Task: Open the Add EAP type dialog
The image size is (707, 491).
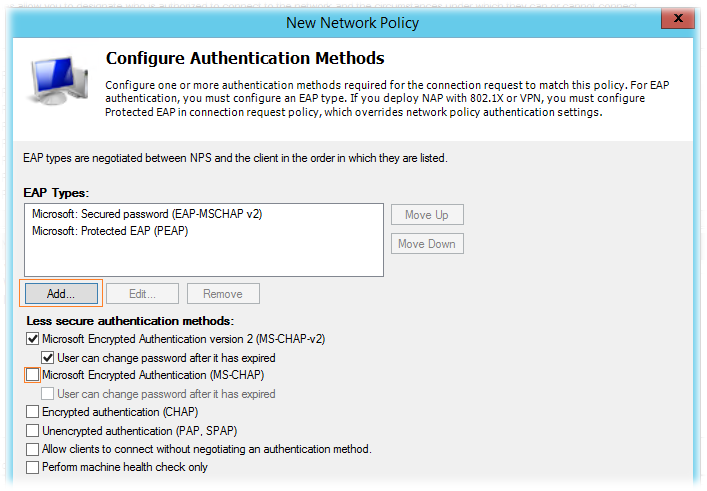Action: 61,294
